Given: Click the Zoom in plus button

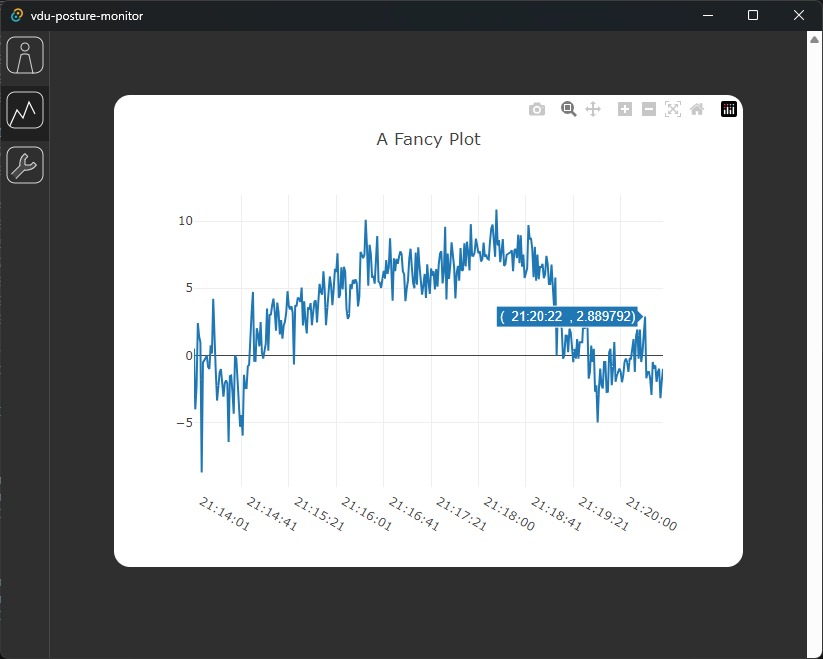Looking at the screenshot, I should [x=625, y=109].
